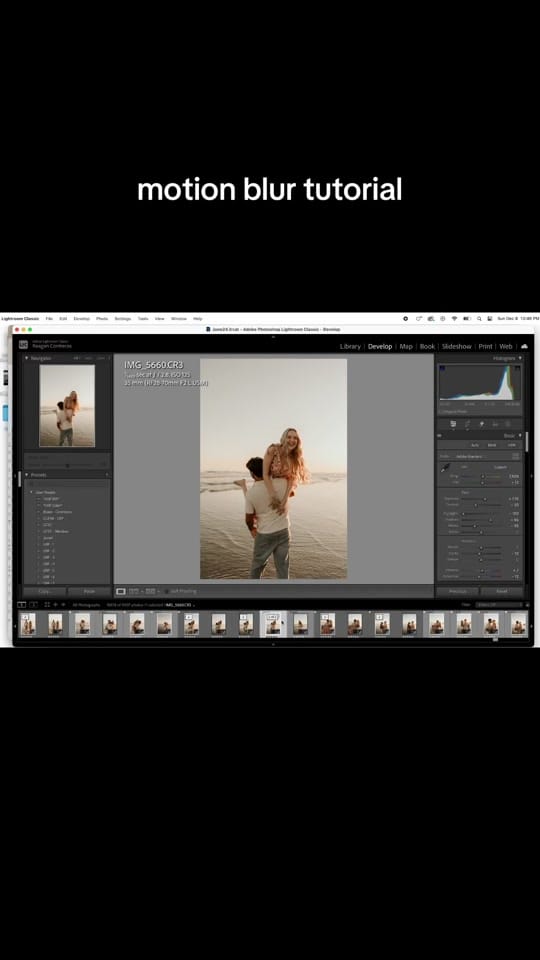Toggle highlight clipping indicator in histogram
Viewport: 540px width, 960px height.
[x=517, y=369]
